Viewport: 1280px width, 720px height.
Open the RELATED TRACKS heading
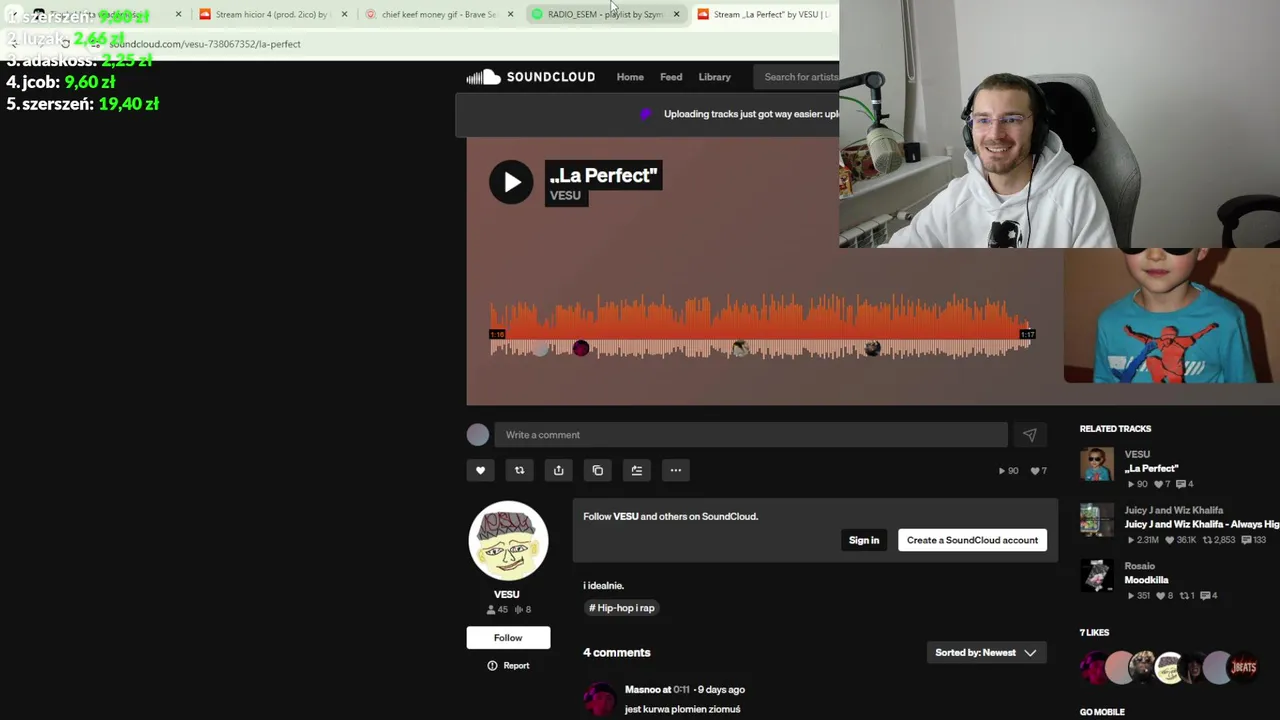tap(1115, 429)
